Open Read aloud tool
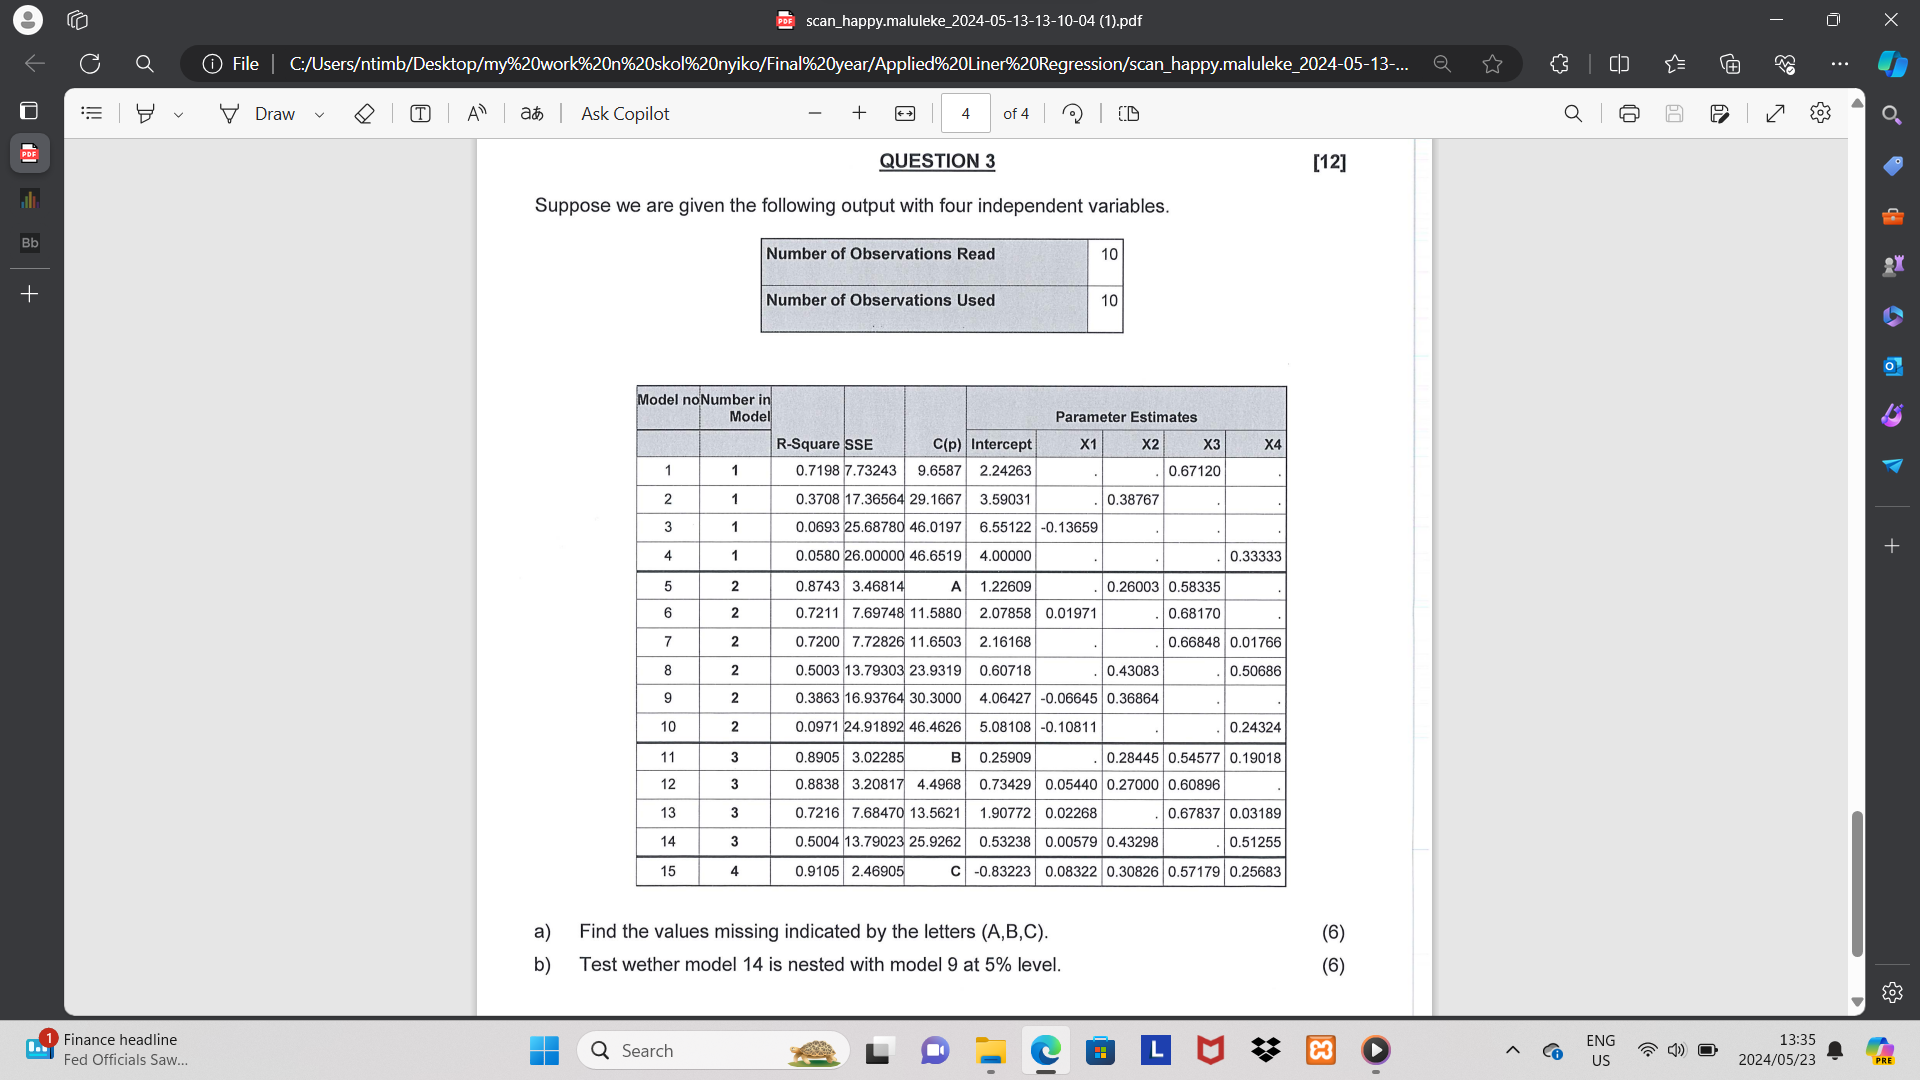The width and height of the screenshot is (1920, 1080). (477, 114)
